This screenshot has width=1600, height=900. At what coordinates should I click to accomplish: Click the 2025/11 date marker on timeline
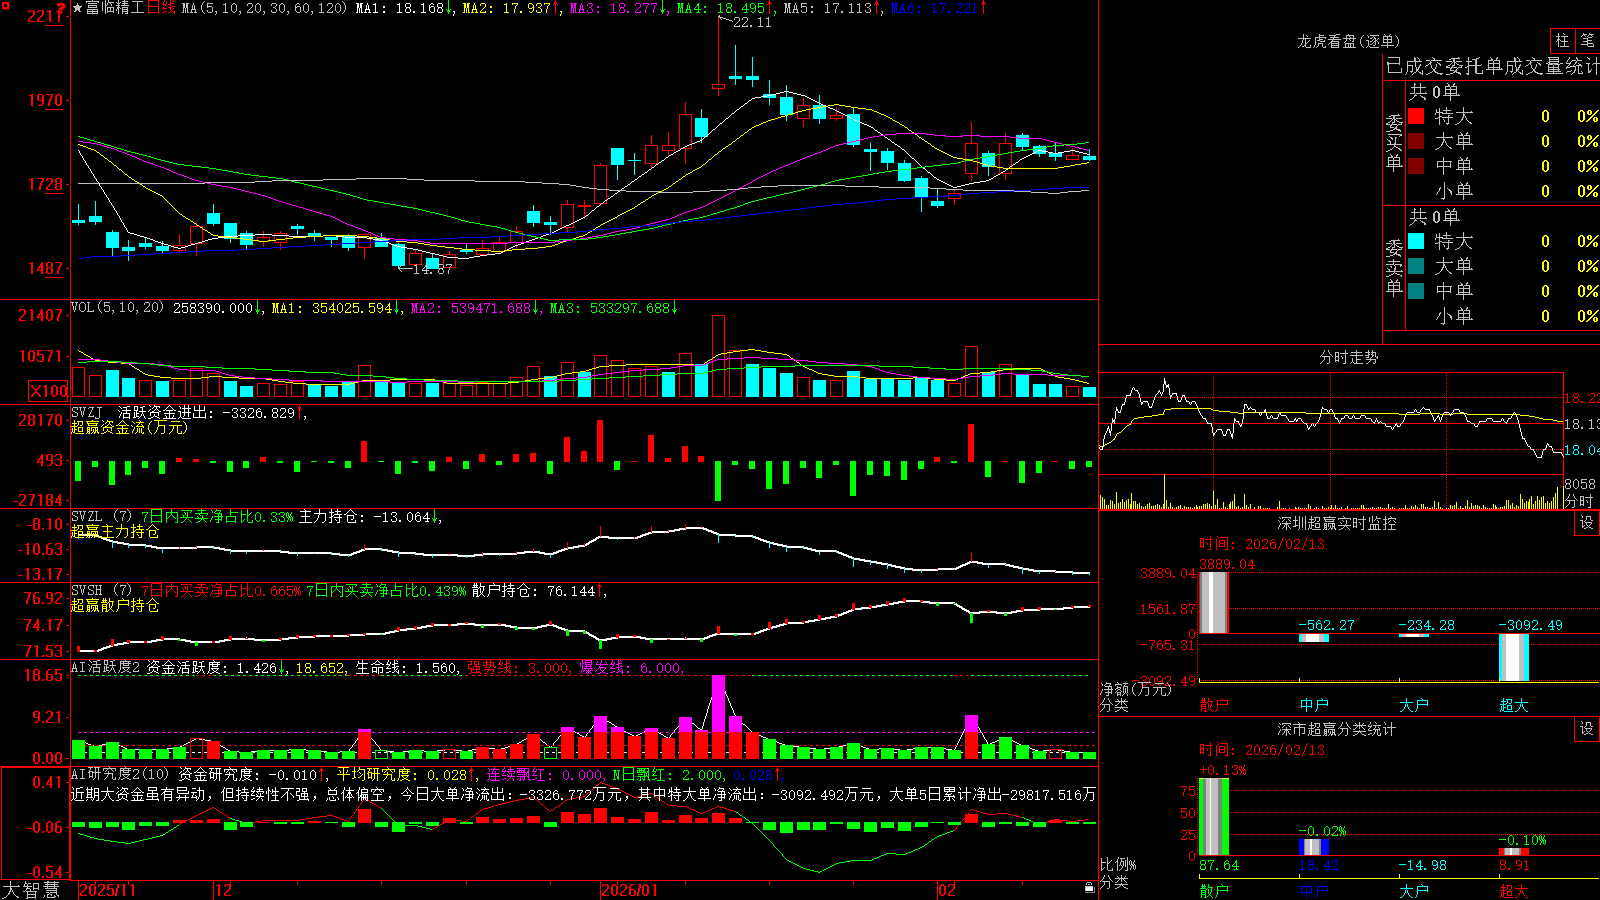[x=107, y=890]
